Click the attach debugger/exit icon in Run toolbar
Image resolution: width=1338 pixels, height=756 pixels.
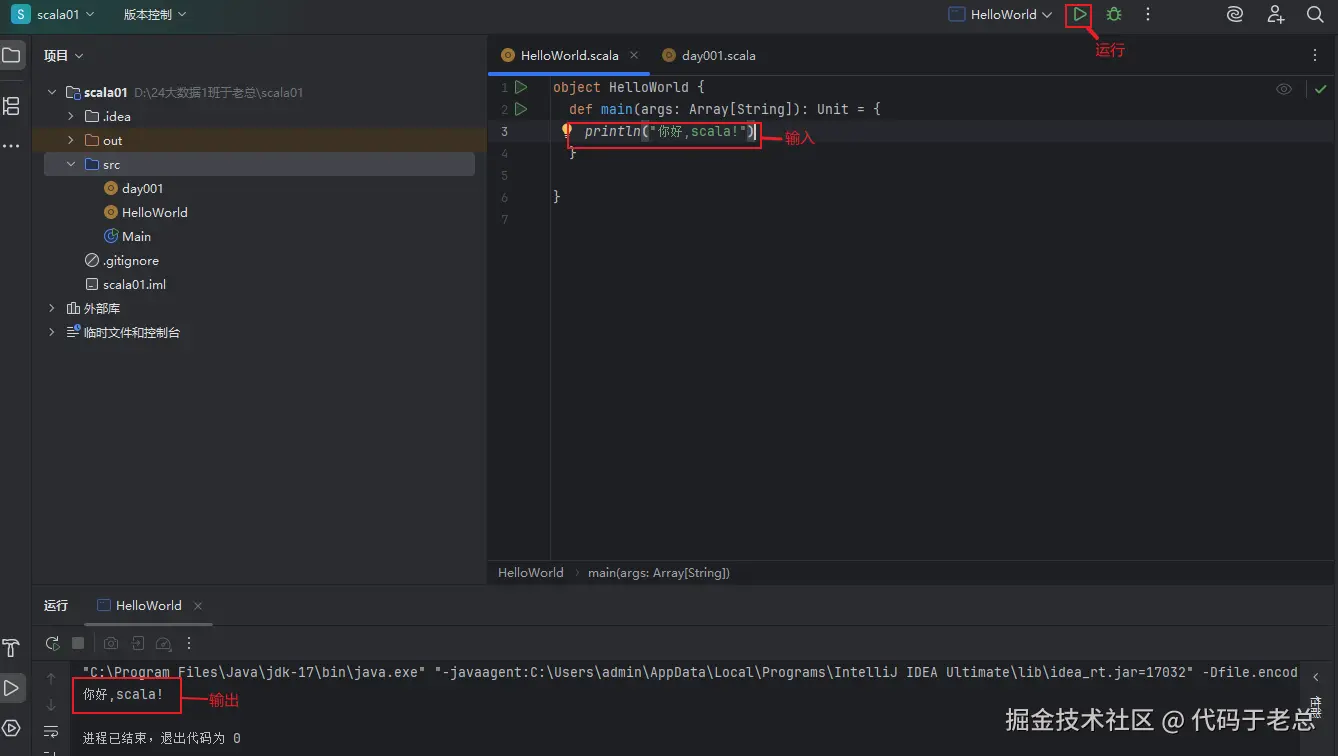click(x=138, y=644)
